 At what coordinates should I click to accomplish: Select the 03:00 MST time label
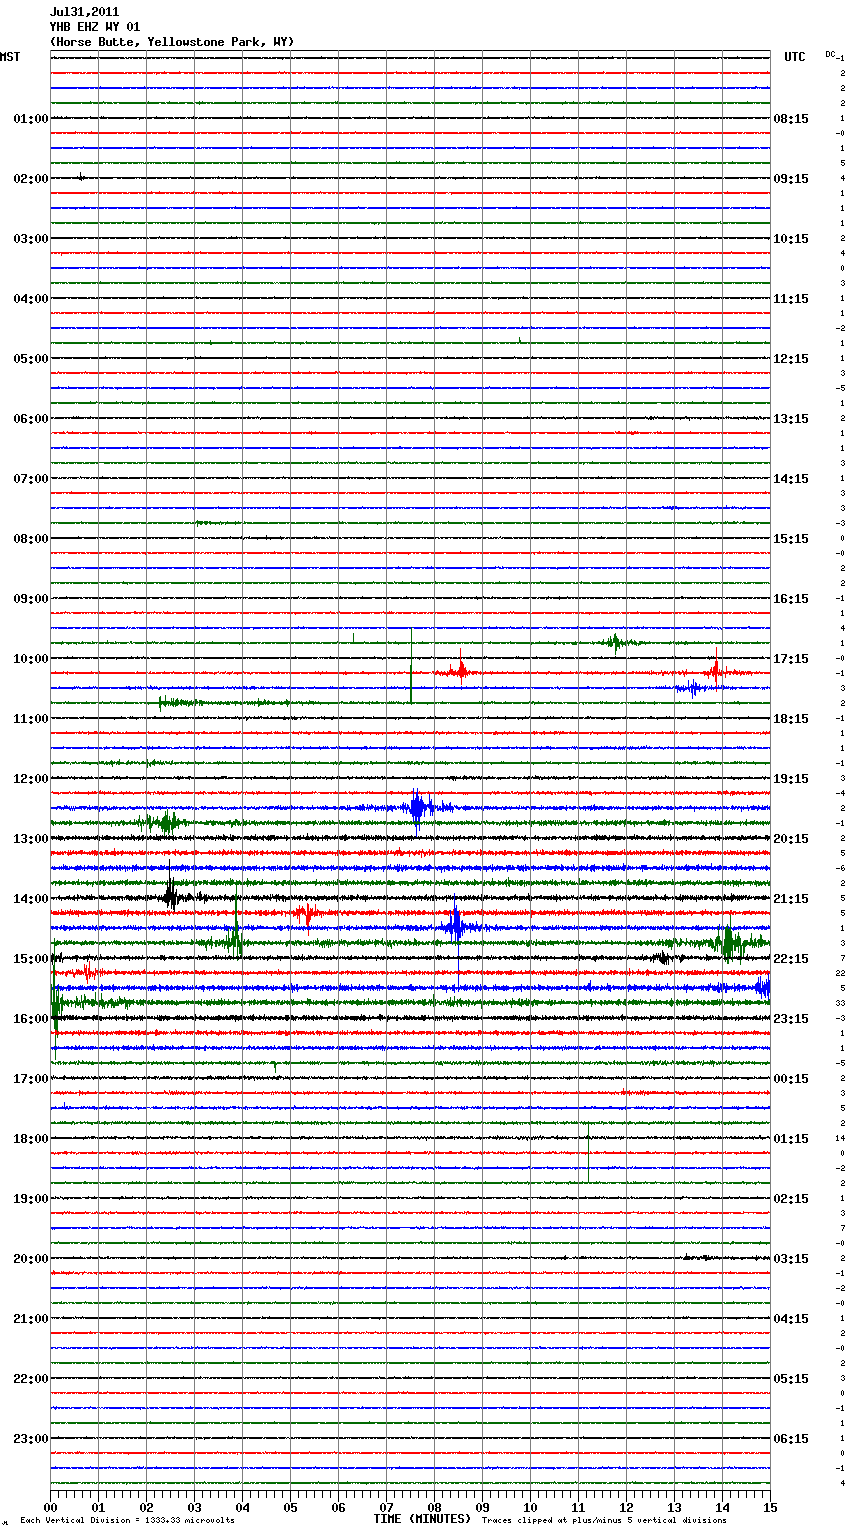30,239
